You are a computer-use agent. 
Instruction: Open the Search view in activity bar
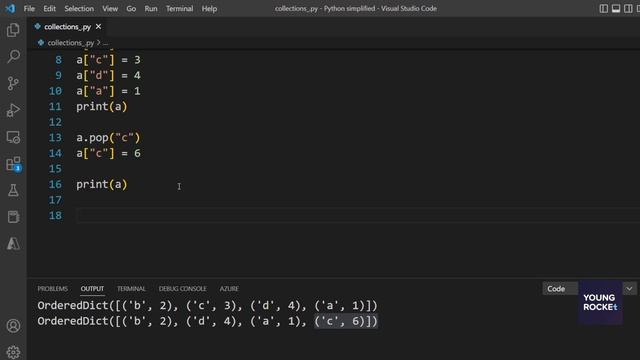[x=13, y=56]
